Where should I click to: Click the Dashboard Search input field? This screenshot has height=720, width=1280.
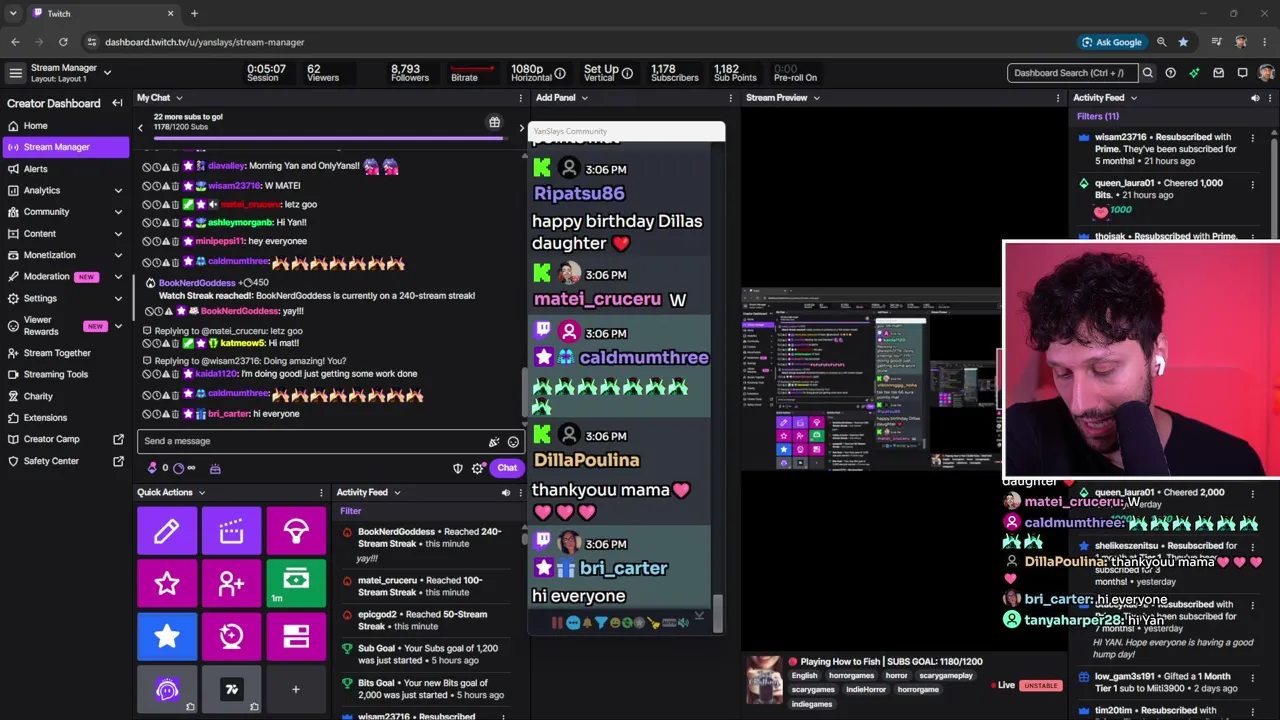(x=1072, y=73)
